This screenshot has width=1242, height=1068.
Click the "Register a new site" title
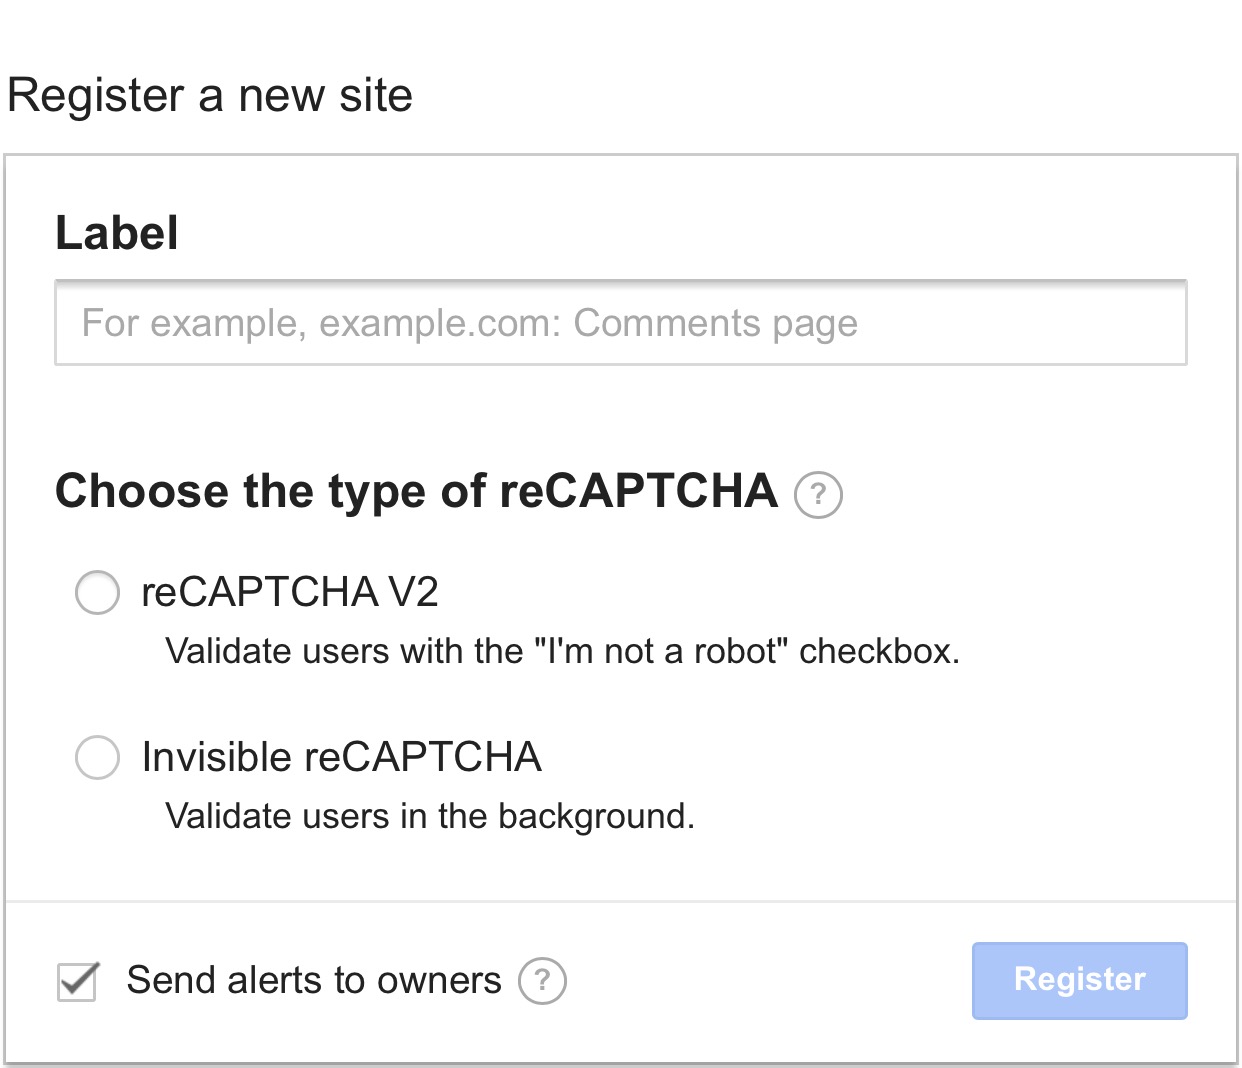[210, 96]
